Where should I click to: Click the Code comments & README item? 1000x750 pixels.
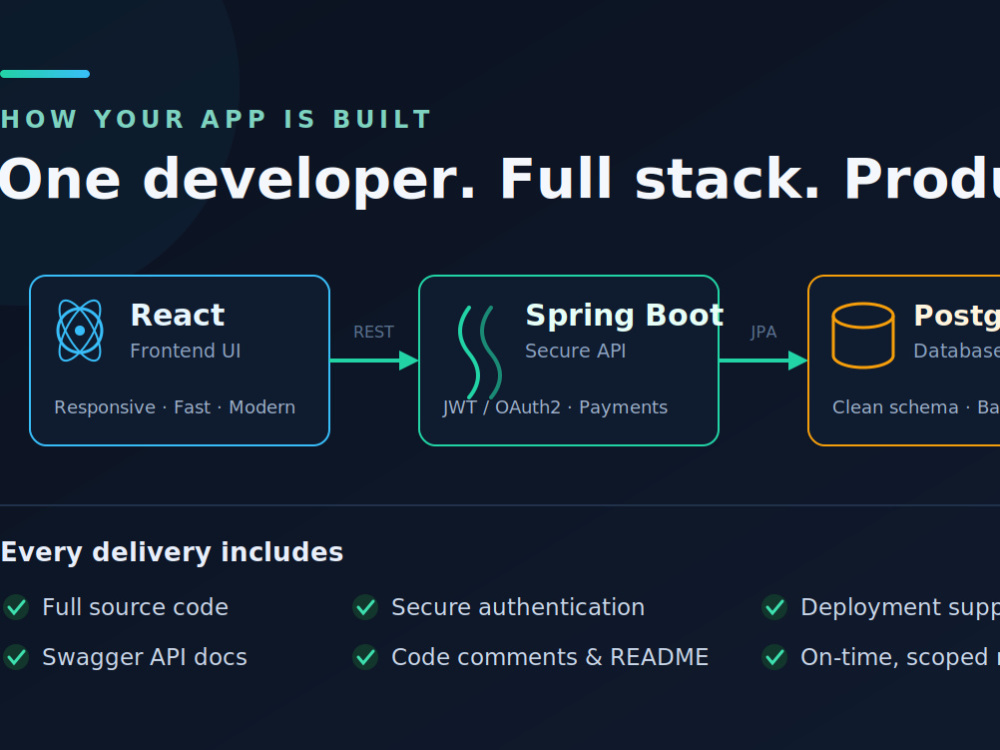pyautogui.click(x=550, y=657)
